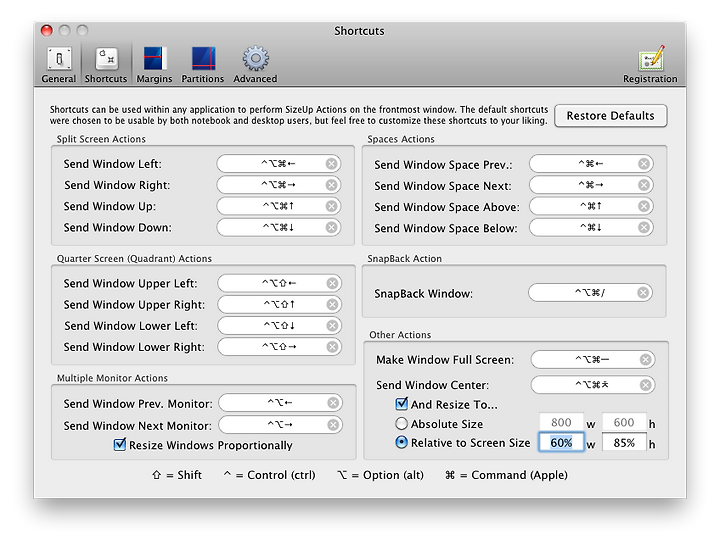Select the Shortcuts toolbar icon
The image size is (720, 545).
(x=106, y=65)
